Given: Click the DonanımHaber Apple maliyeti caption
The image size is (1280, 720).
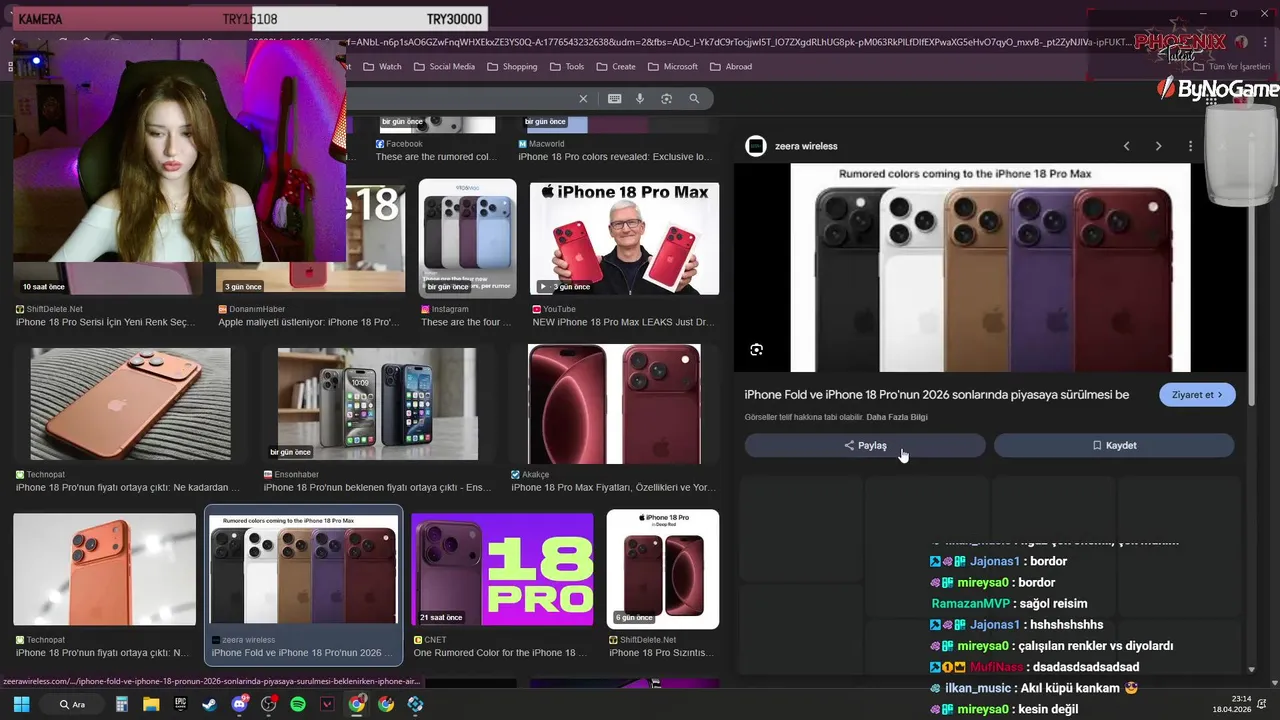Looking at the screenshot, I should 308,323.
